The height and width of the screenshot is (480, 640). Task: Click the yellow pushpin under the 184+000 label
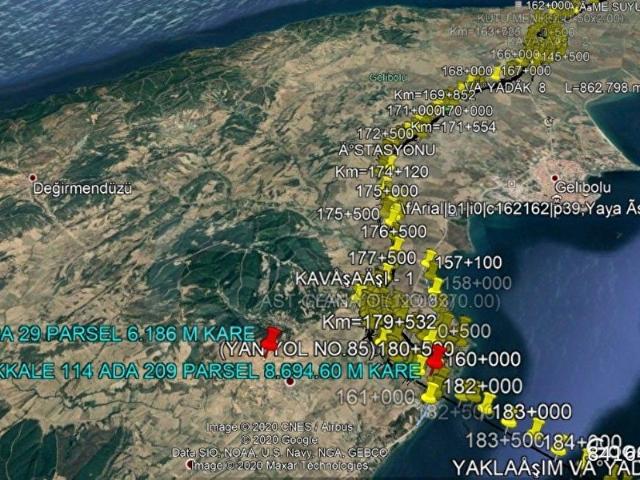pyautogui.click(x=558, y=449)
